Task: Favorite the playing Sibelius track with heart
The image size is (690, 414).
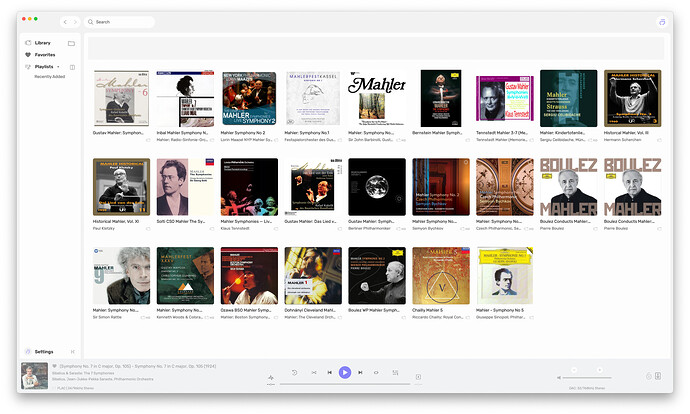Action: tap(55, 366)
